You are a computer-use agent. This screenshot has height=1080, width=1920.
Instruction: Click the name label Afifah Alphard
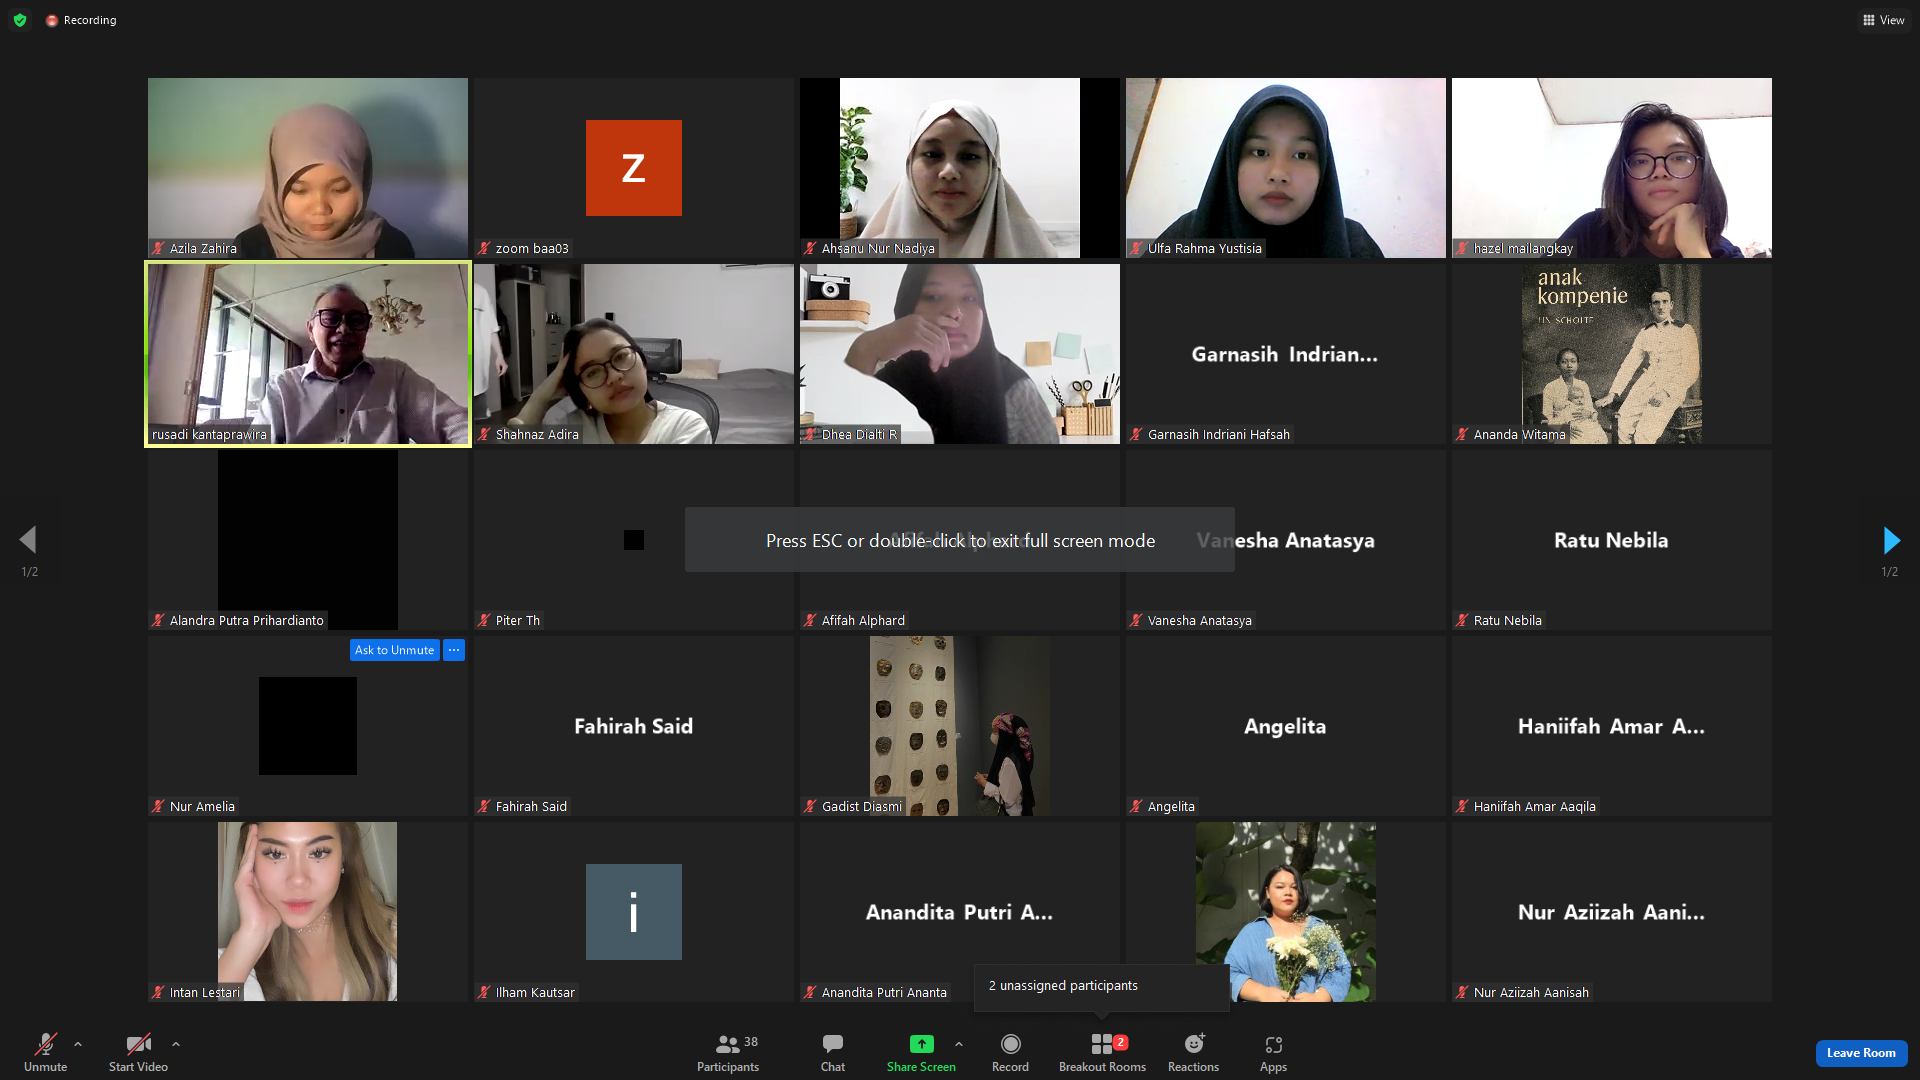click(863, 620)
